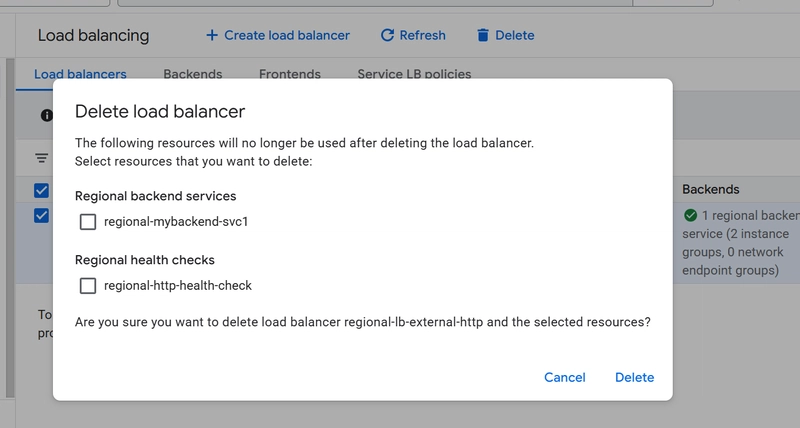This screenshot has height=428, width=800.
Task: Uncheck the selected load balancer row checkbox
Action: coord(41,215)
